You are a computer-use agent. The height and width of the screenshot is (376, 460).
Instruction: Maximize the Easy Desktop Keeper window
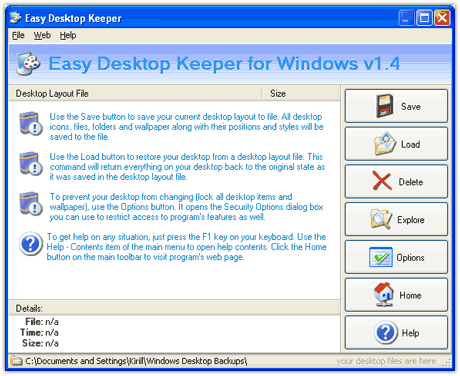pyautogui.click(x=424, y=18)
